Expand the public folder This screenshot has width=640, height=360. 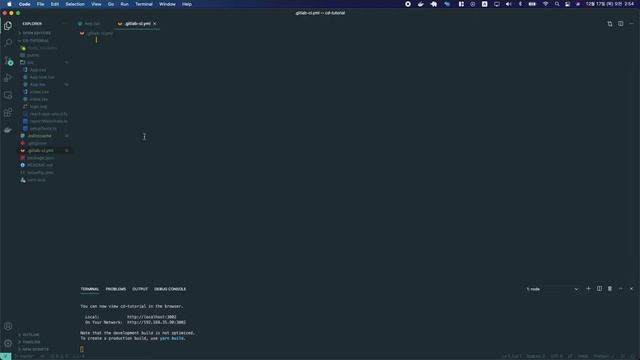(33, 55)
